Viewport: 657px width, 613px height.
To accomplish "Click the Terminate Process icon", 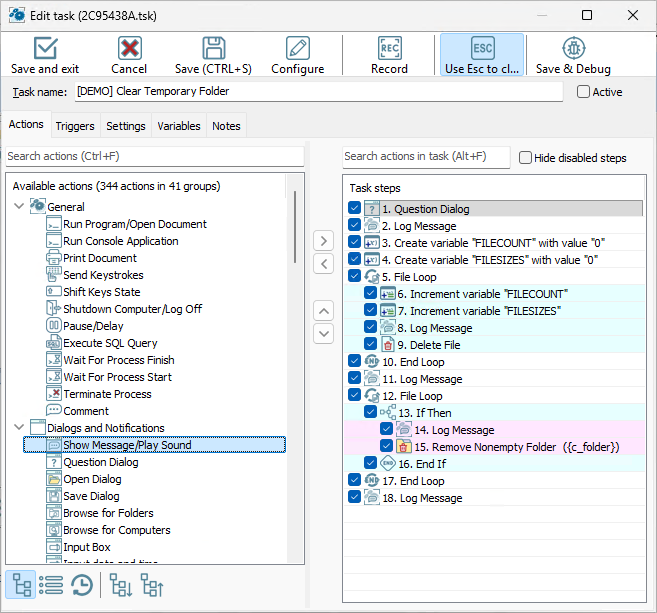I will (x=54, y=393).
